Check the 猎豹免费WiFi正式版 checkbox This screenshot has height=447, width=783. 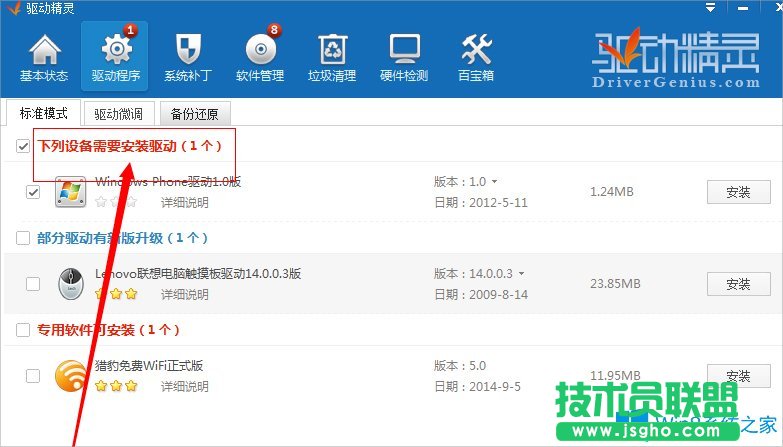coord(33,376)
